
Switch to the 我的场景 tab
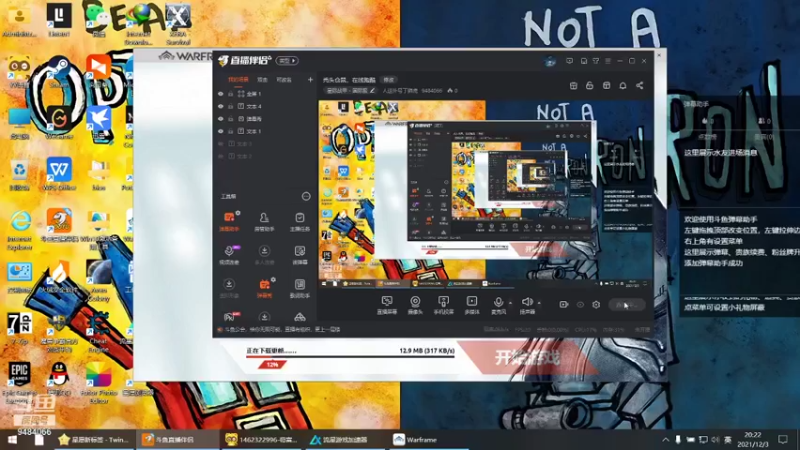click(x=238, y=80)
